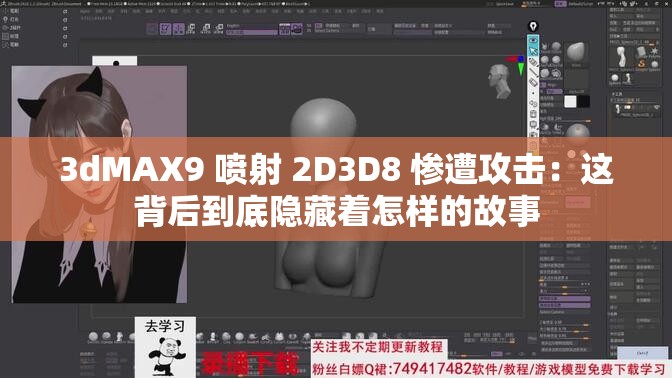The height and width of the screenshot is (378, 672).
Task: Toggle the purple Edit mode button
Action: pos(165,29)
